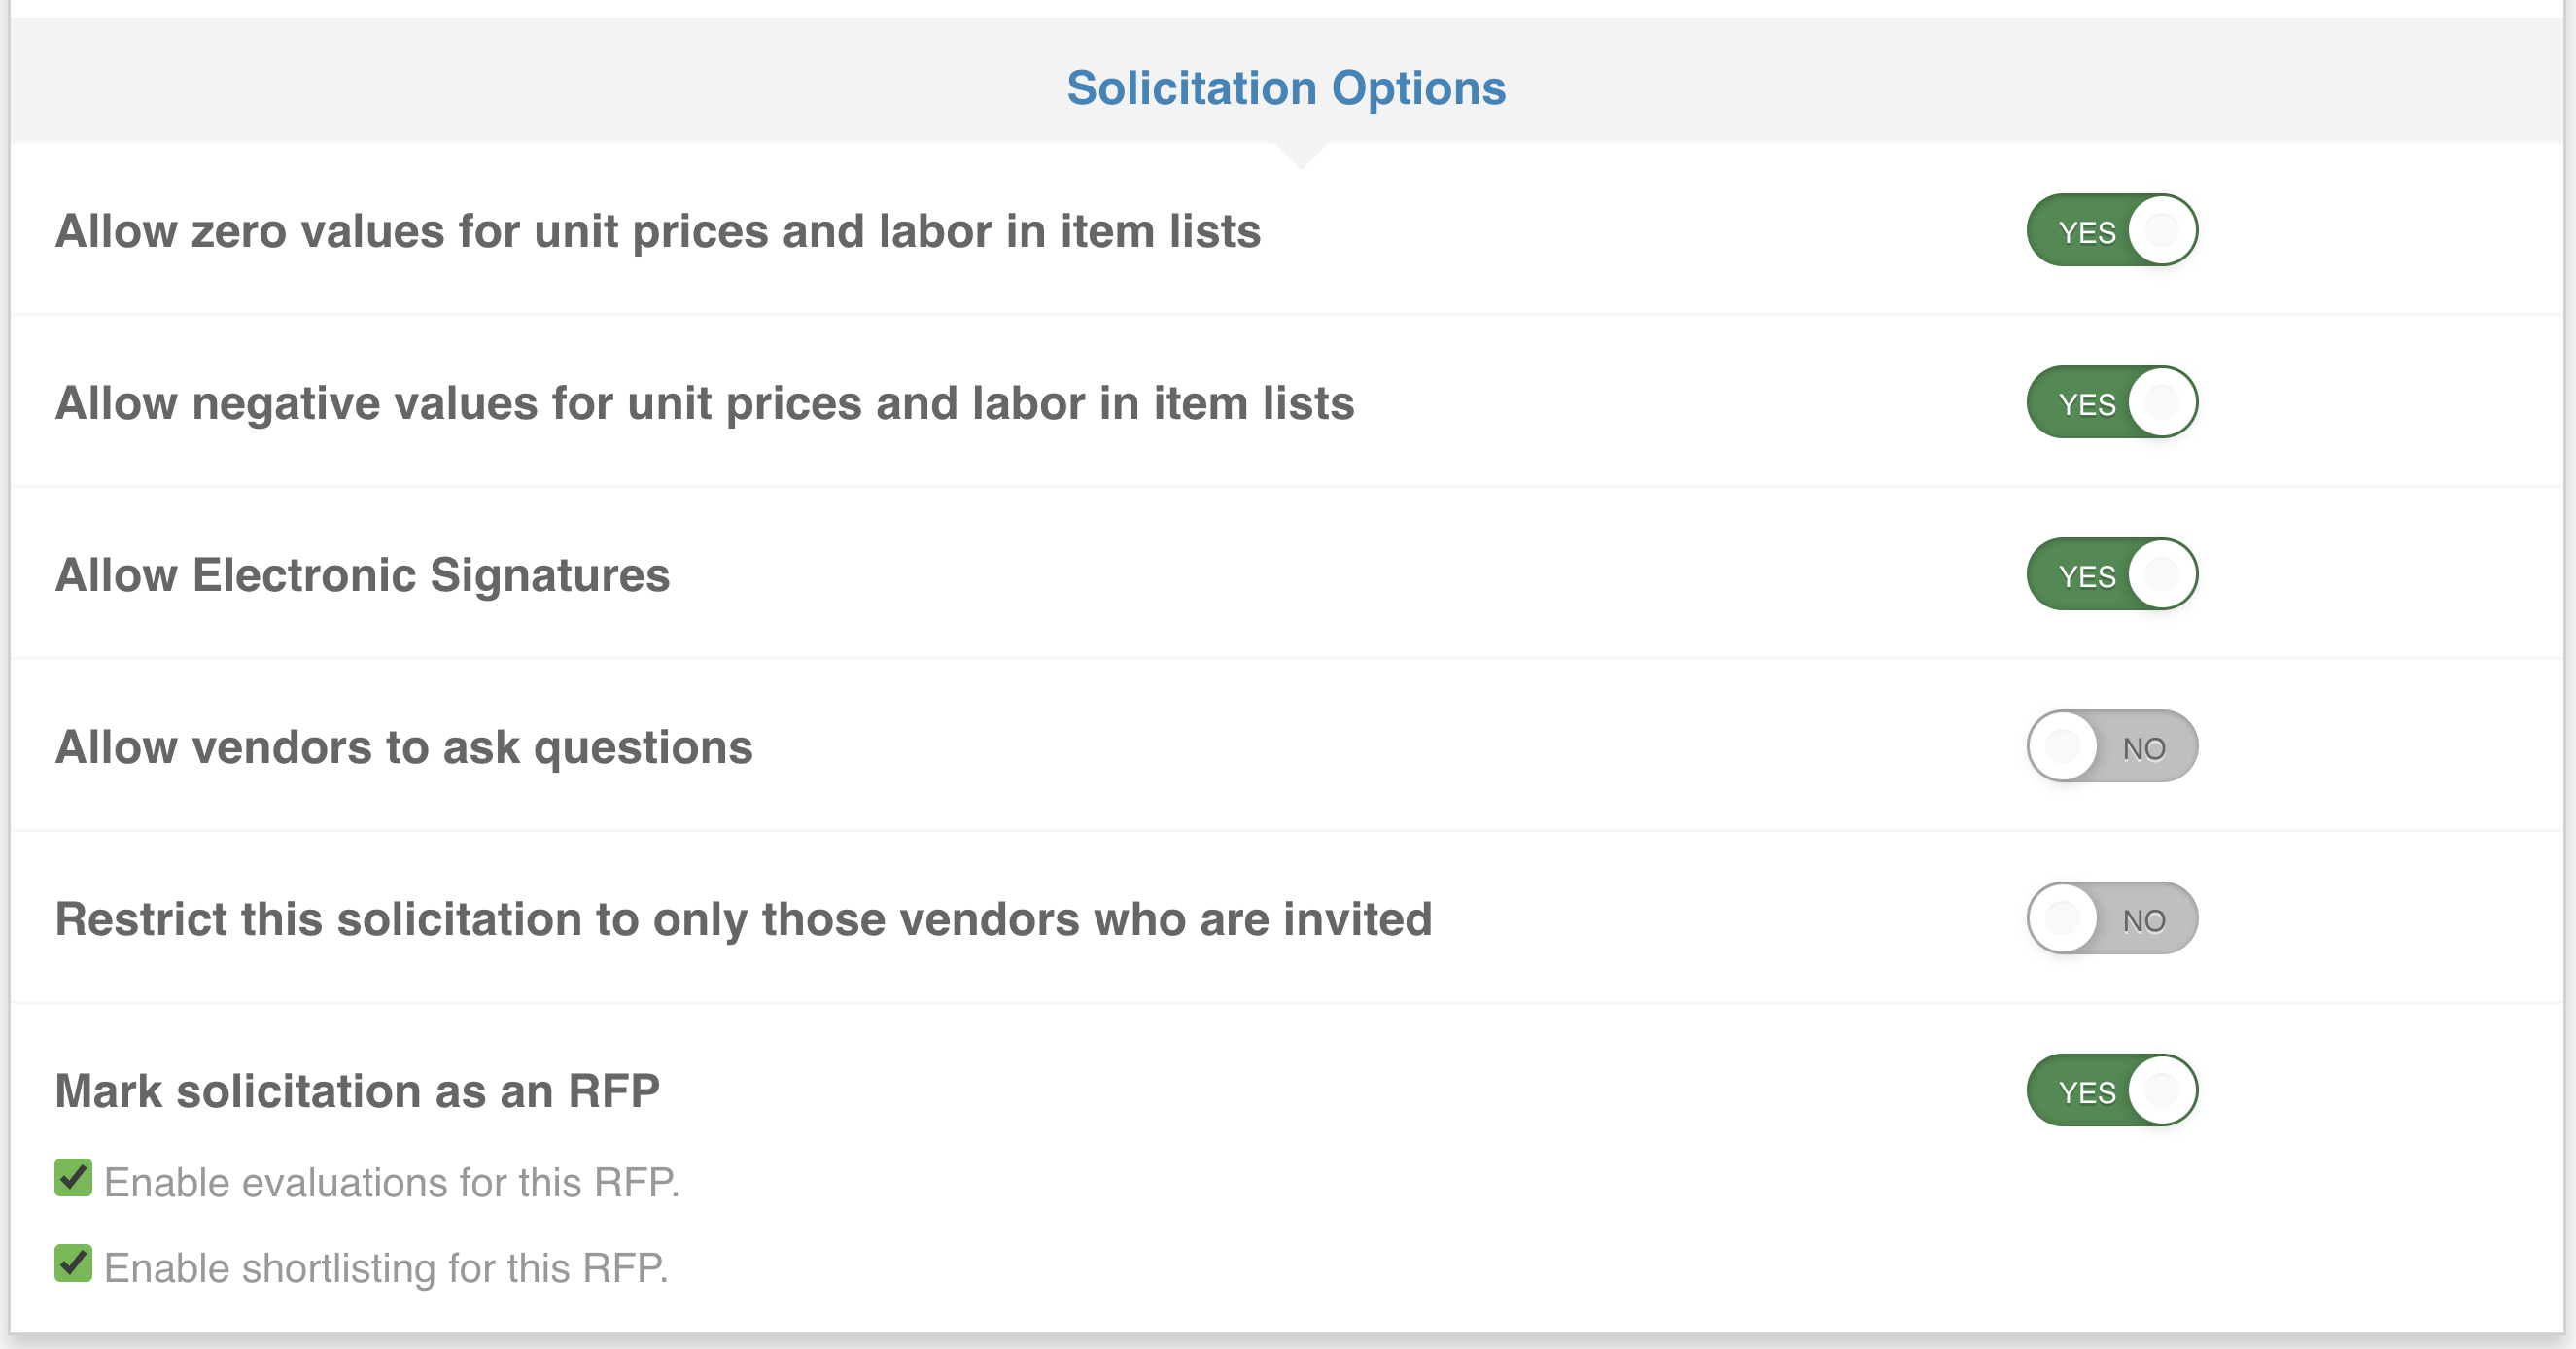
Task: Uncheck the enable evaluations checkbox
Action: pos(73,1178)
